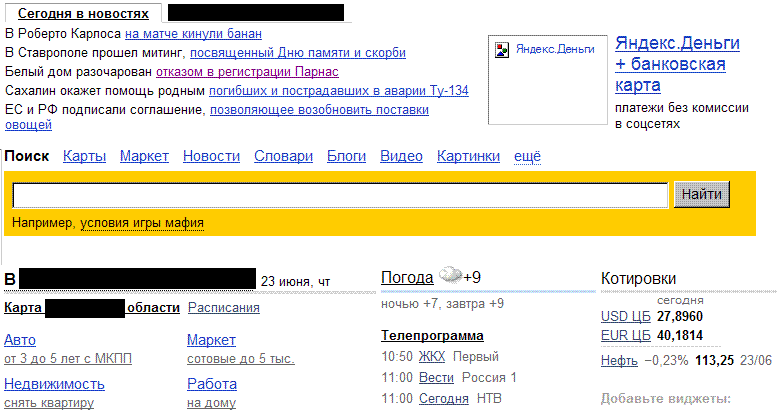Open the news link на матче кинули банан

point(193,34)
